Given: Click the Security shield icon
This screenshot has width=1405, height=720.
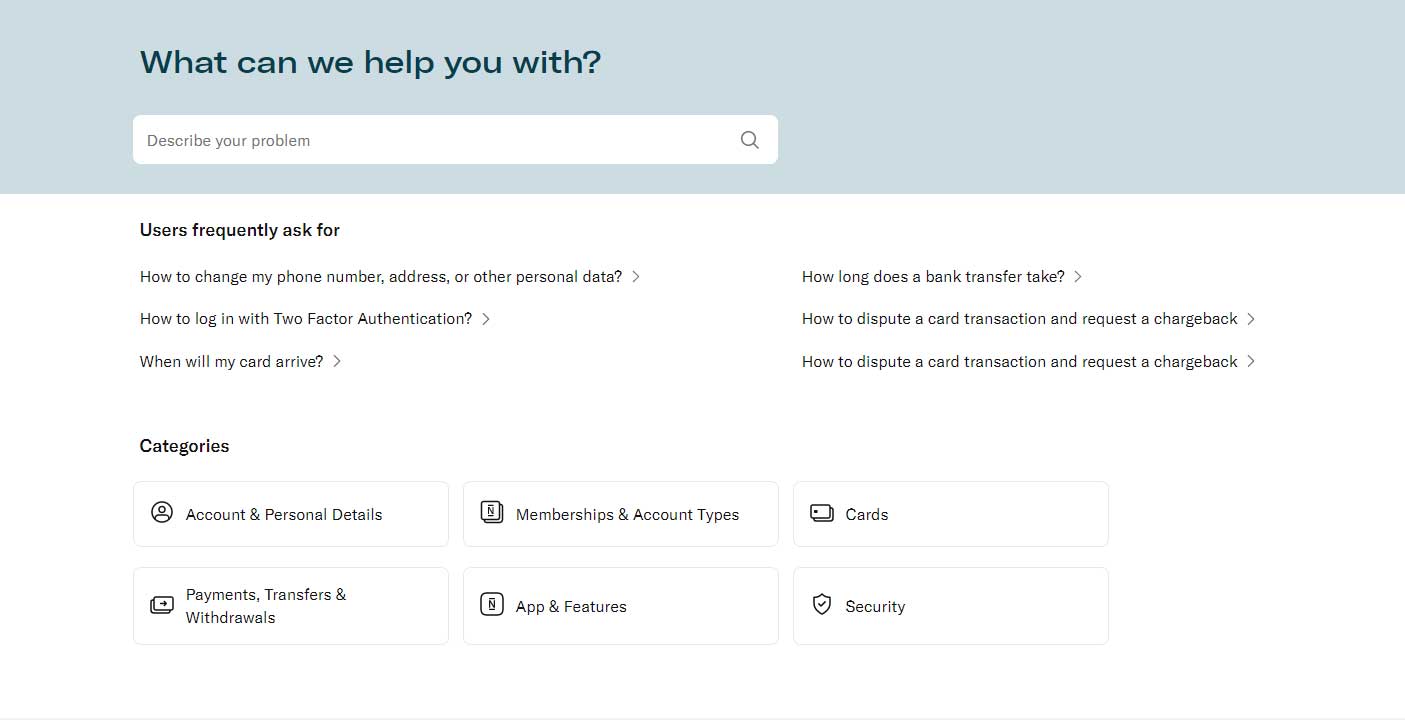Looking at the screenshot, I should pos(822,605).
